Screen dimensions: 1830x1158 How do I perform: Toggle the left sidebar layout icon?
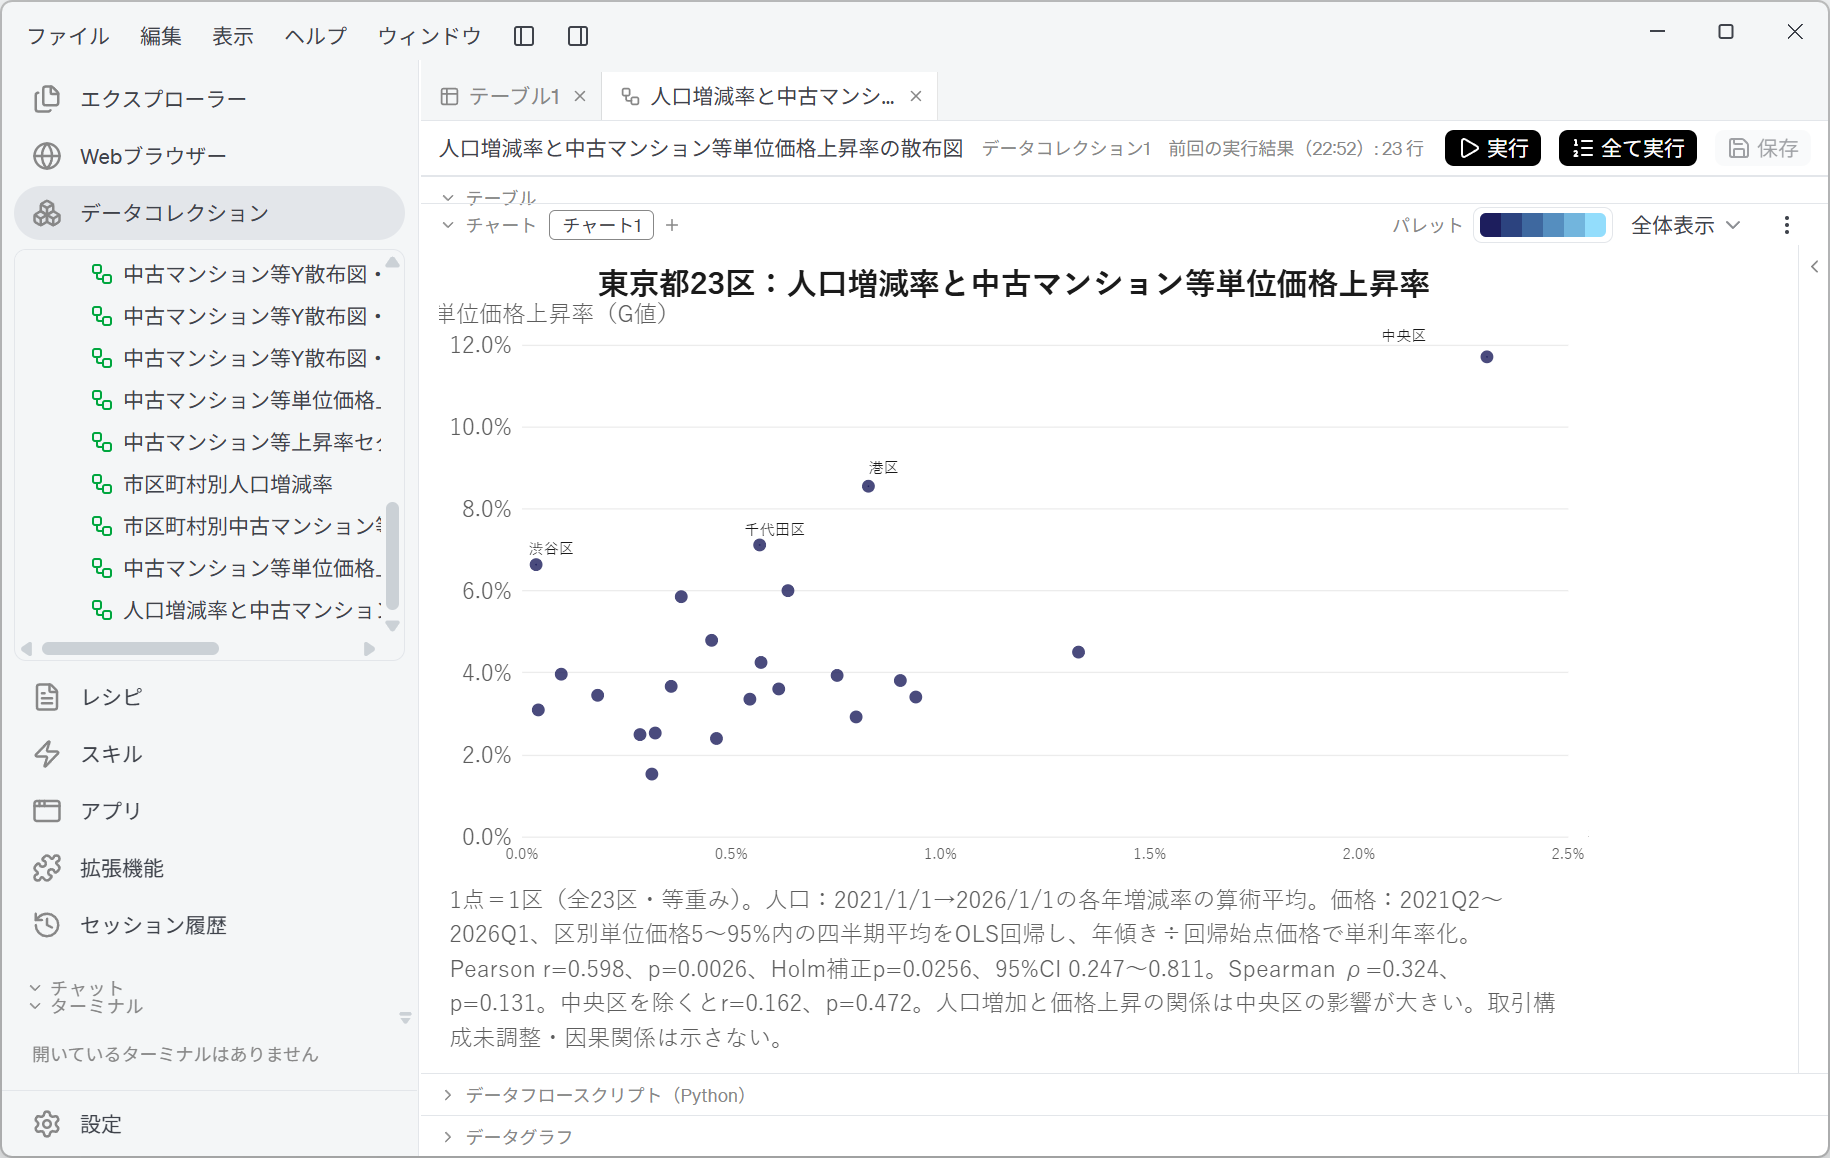(524, 36)
